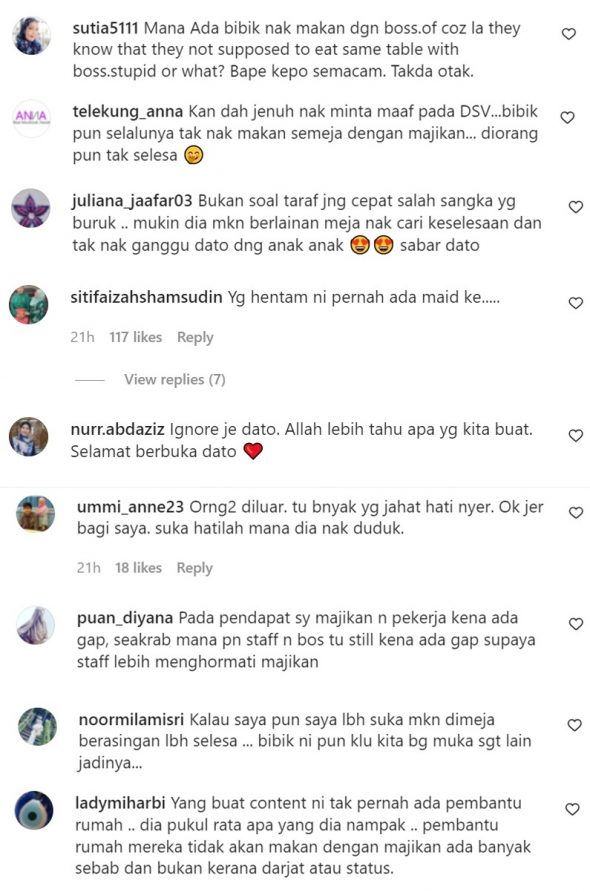Expand View replies (7) thread

click(175, 379)
